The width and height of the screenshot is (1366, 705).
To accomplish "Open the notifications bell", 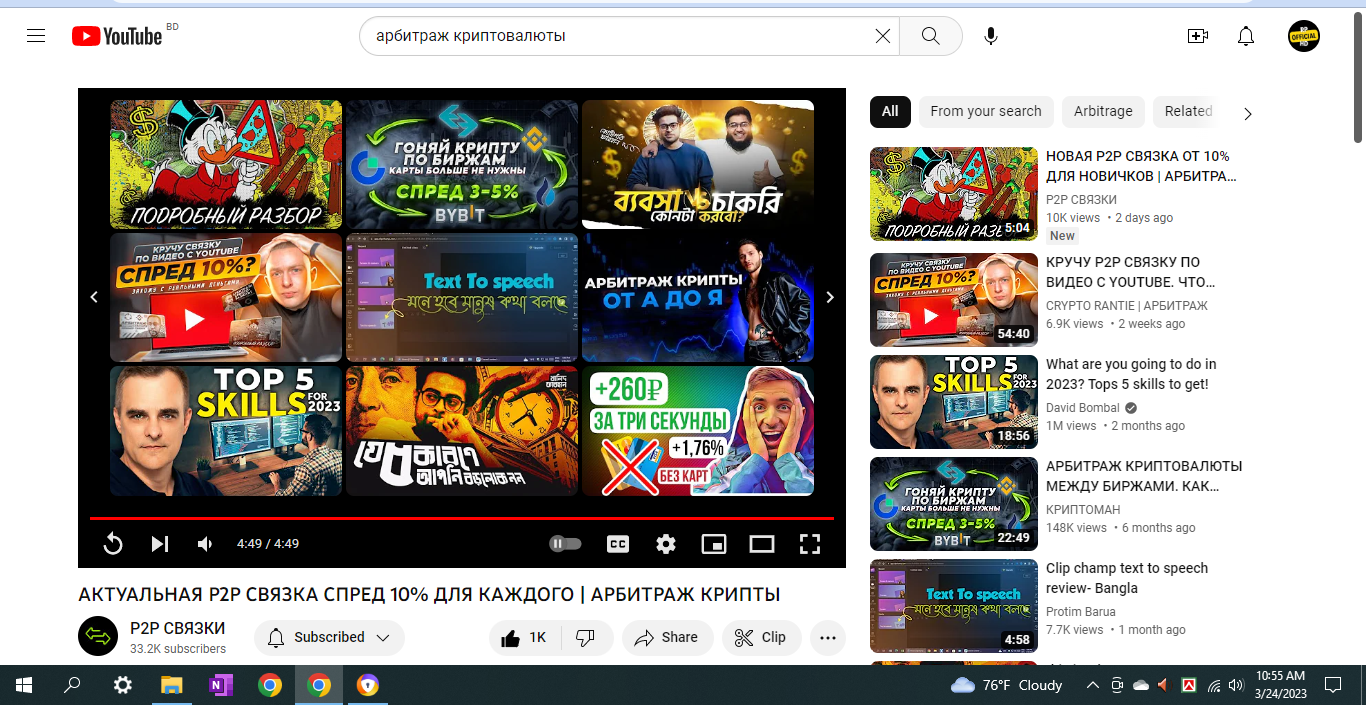I will 1245,36.
